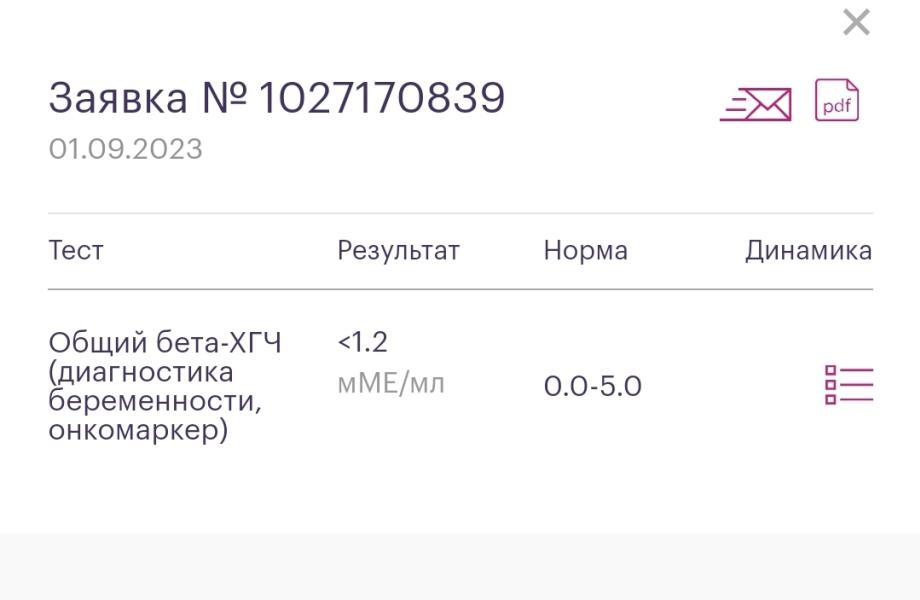
Task: Select the Норма column header
Action: tap(586, 250)
